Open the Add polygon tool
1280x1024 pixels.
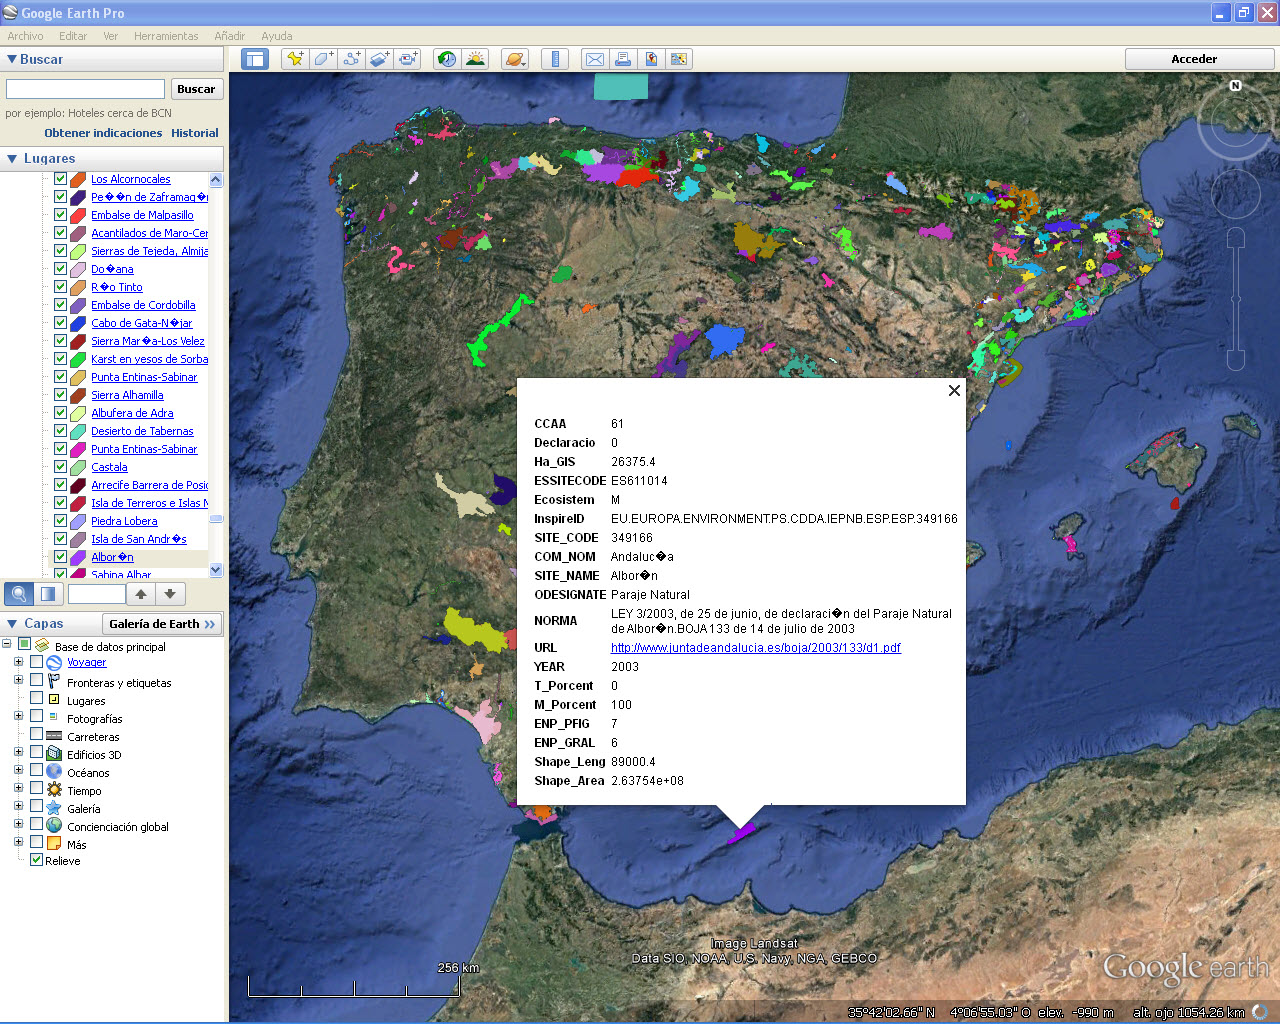[322, 58]
